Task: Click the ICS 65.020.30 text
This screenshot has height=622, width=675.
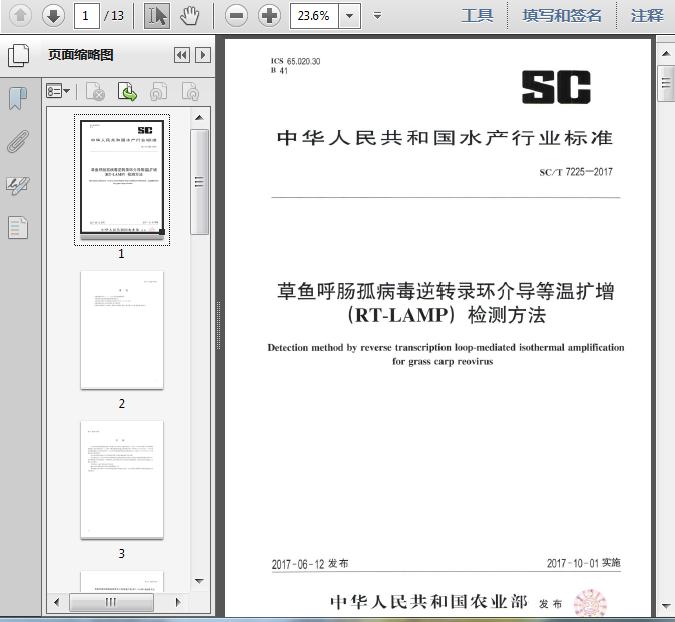Action: click(x=295, y=61)
